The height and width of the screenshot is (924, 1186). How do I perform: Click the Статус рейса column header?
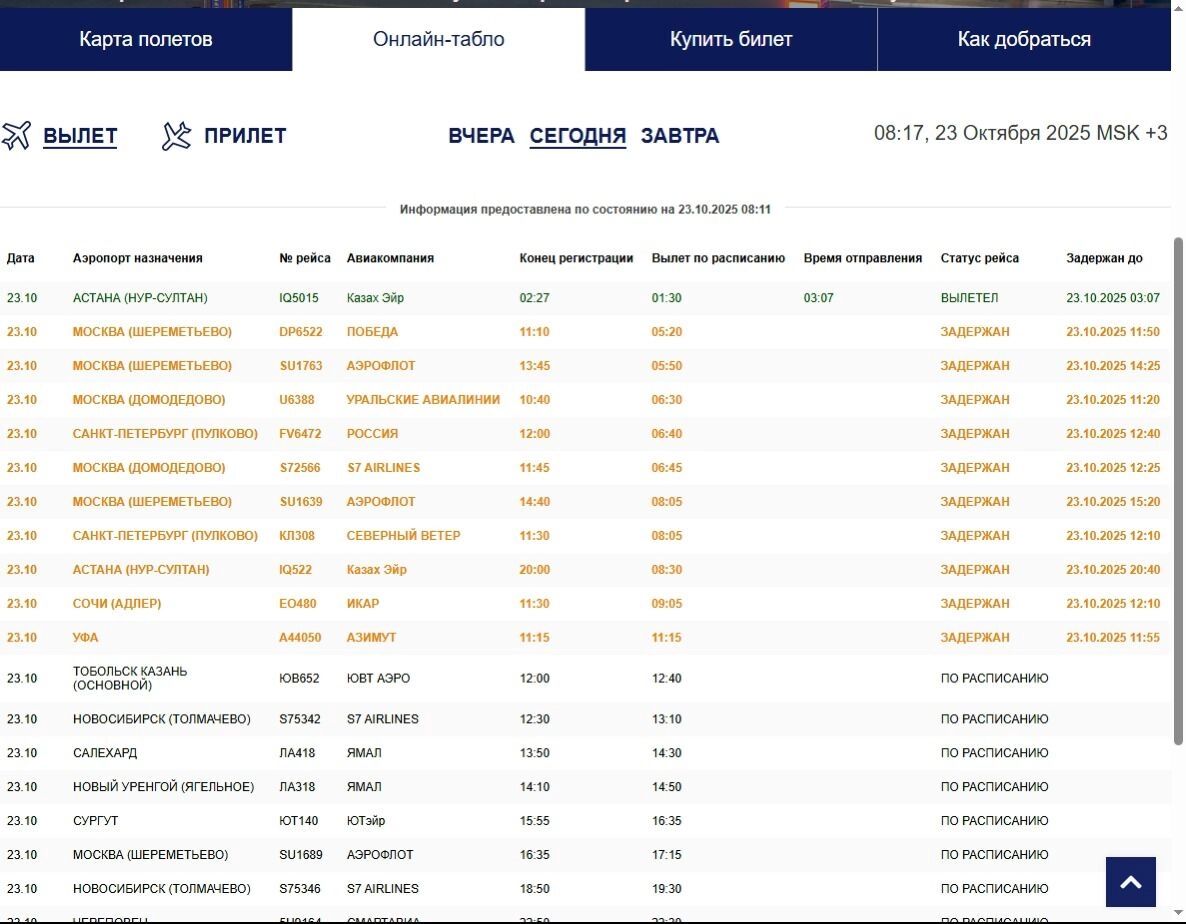coord(979,258)
